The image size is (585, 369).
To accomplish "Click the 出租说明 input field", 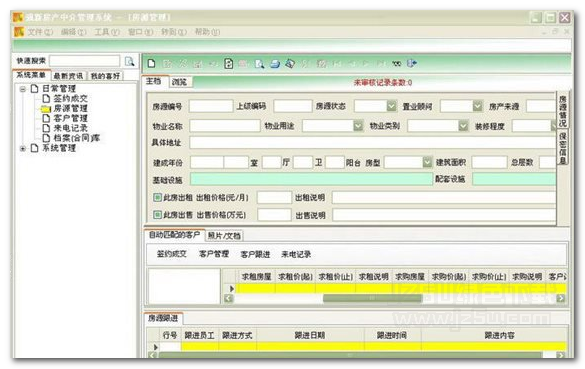I will tap(444, 197).
